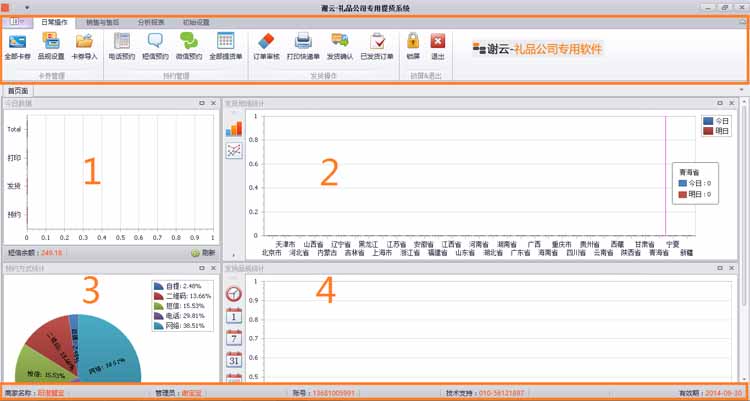Open 已发货订单 clipboard icon
The width and height of the screenshot is (750, 401).
coord(377,47)
